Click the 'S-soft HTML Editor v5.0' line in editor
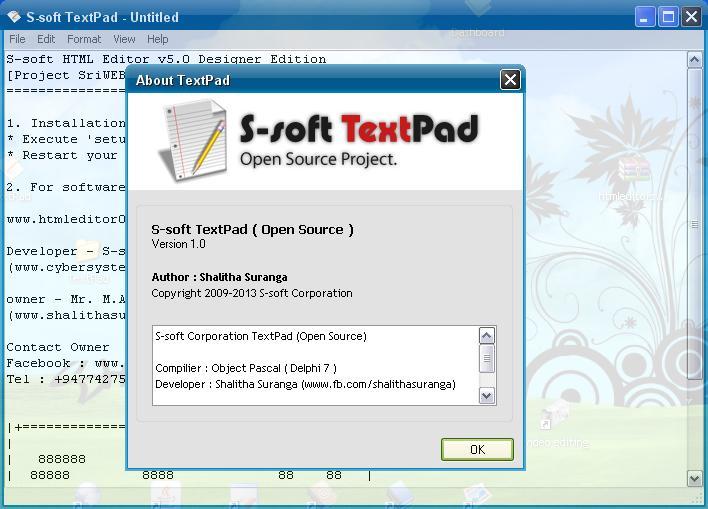Image resolution: width=708 pixels, height=509 pixels. pos(166,59)
